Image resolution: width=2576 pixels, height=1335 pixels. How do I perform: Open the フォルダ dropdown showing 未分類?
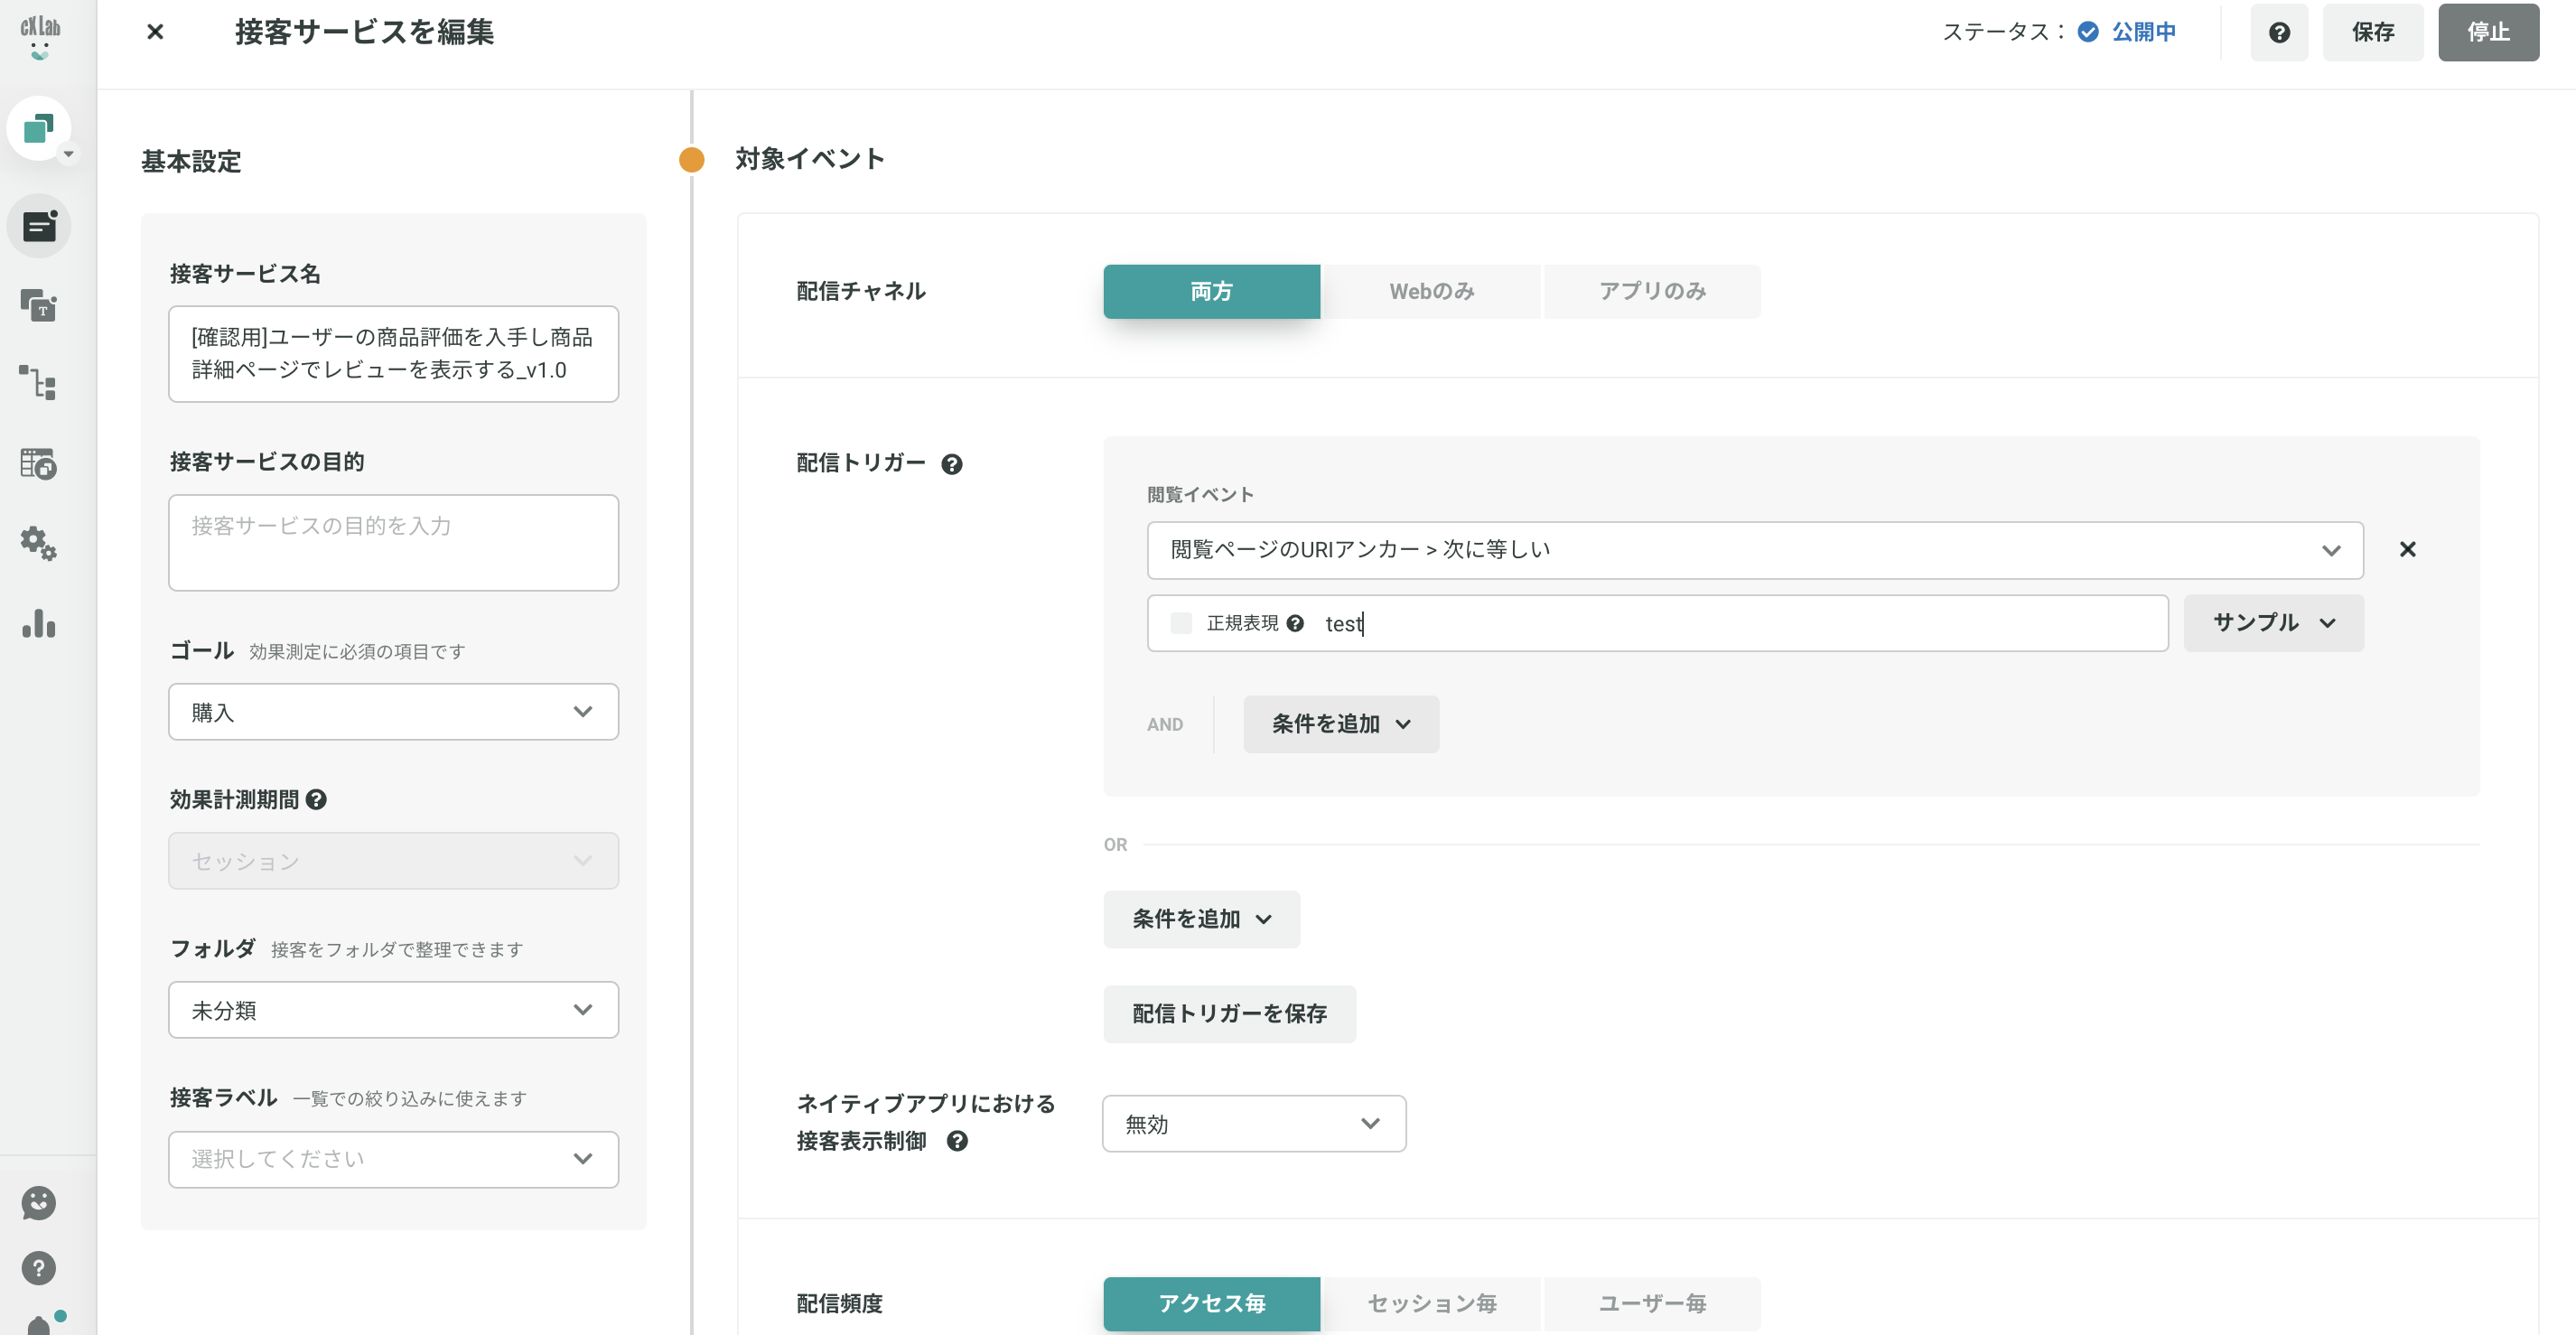coord(393,1010)
